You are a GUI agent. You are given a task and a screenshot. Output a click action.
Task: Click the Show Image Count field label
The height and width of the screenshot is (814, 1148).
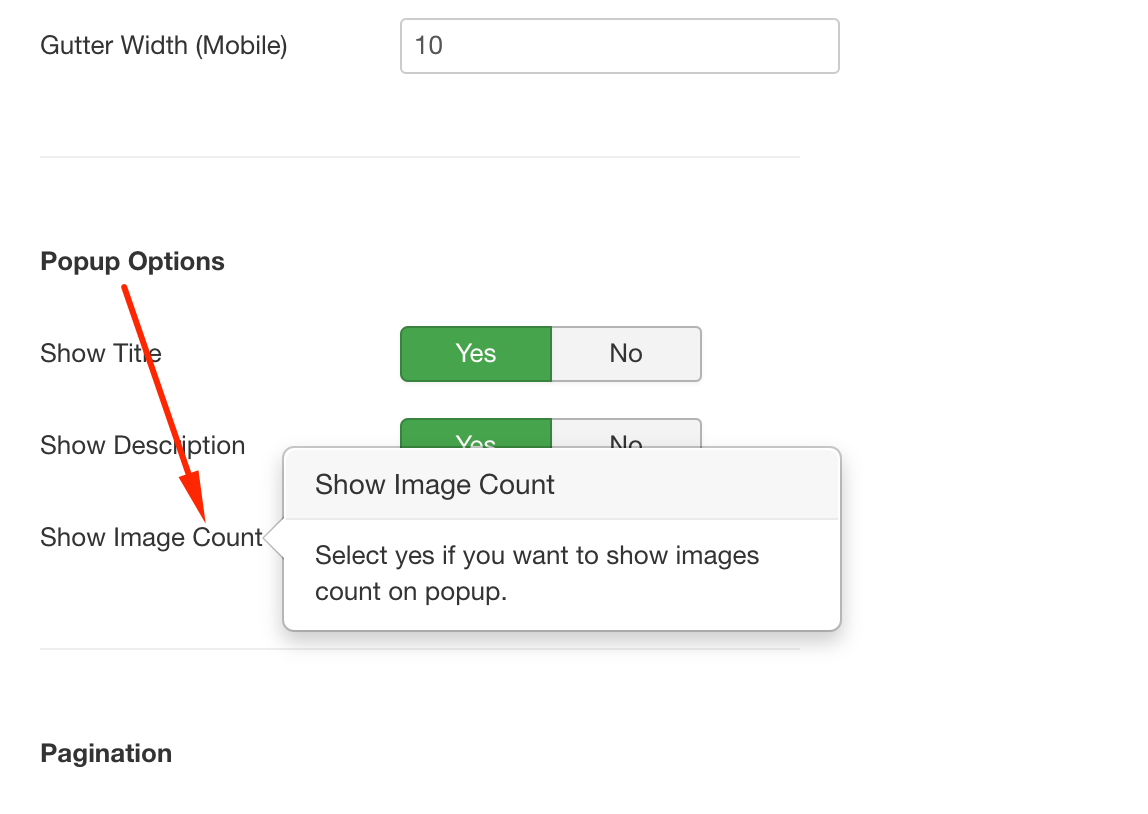pos(150,538)
